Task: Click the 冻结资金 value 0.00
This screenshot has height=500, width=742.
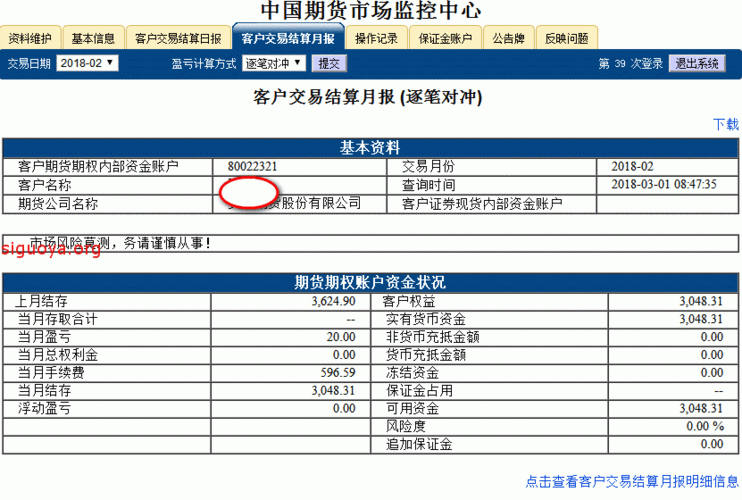Action: [x=712, y=373]
